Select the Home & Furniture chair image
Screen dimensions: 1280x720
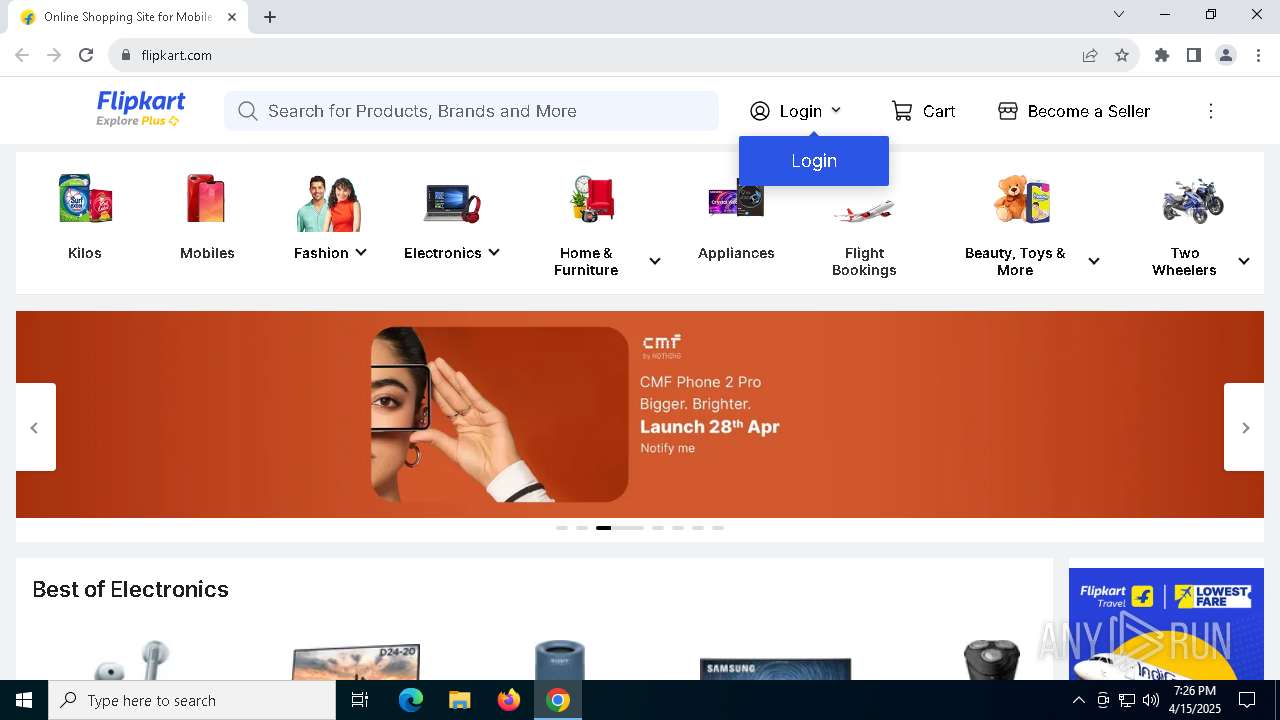click(592, 199)
